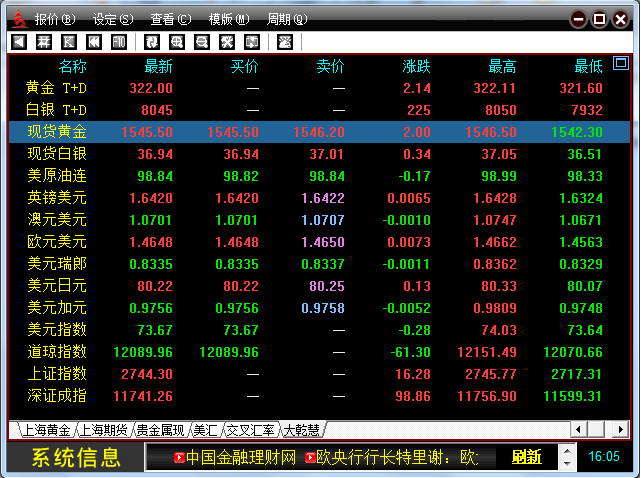Viewport: 641px width, 478px height.
Task: Switch to the 贵金属现 tab
Action: click(160, 430)
